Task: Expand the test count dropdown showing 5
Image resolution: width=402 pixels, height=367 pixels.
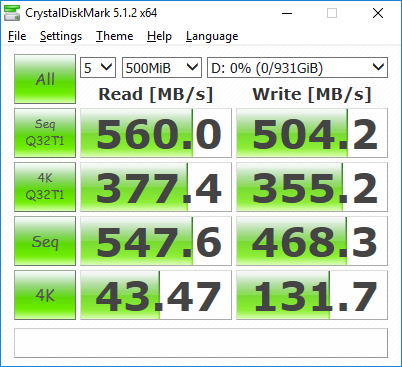Action: pos(98,68)
